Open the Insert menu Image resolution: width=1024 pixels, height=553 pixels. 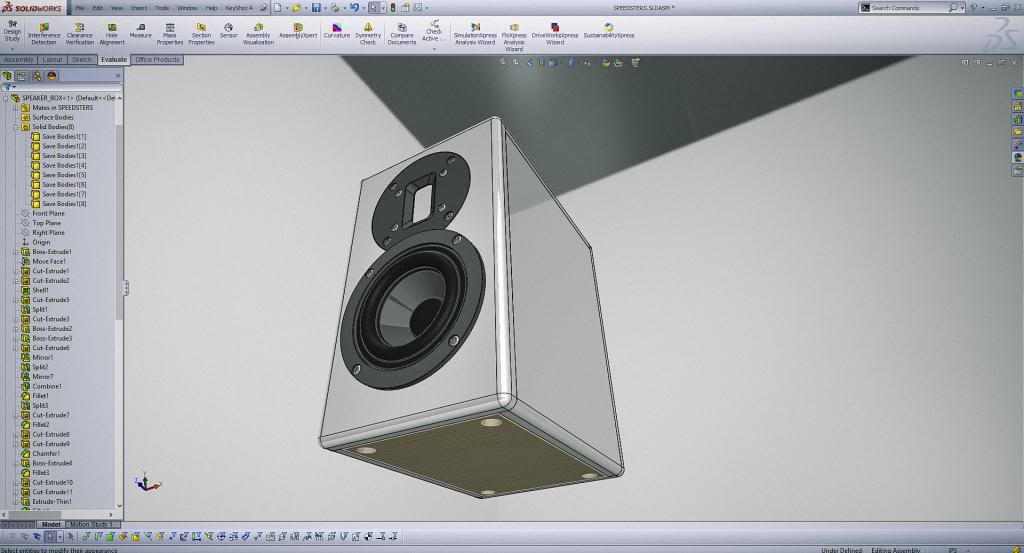[139, 8]
